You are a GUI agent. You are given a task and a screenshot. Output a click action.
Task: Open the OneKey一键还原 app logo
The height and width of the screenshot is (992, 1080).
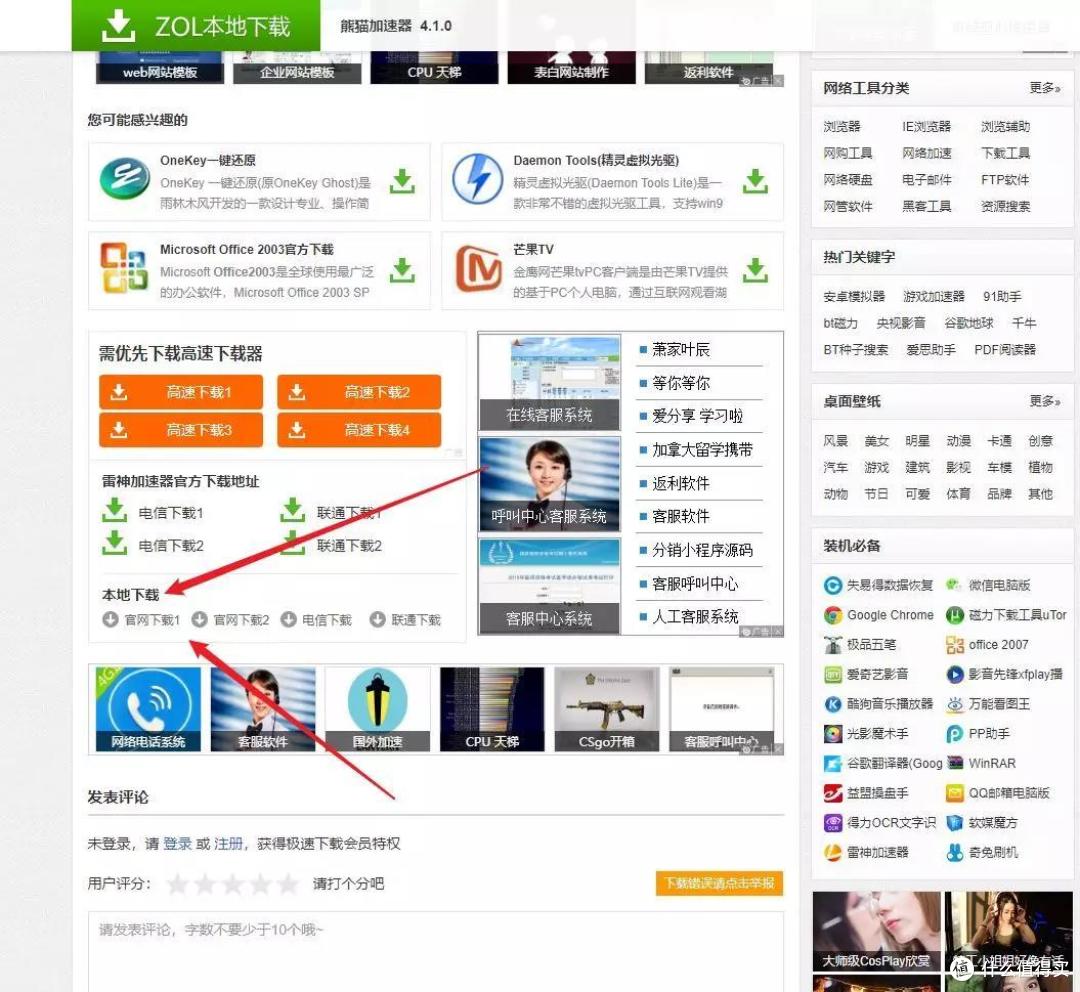[x=125, y=178]
